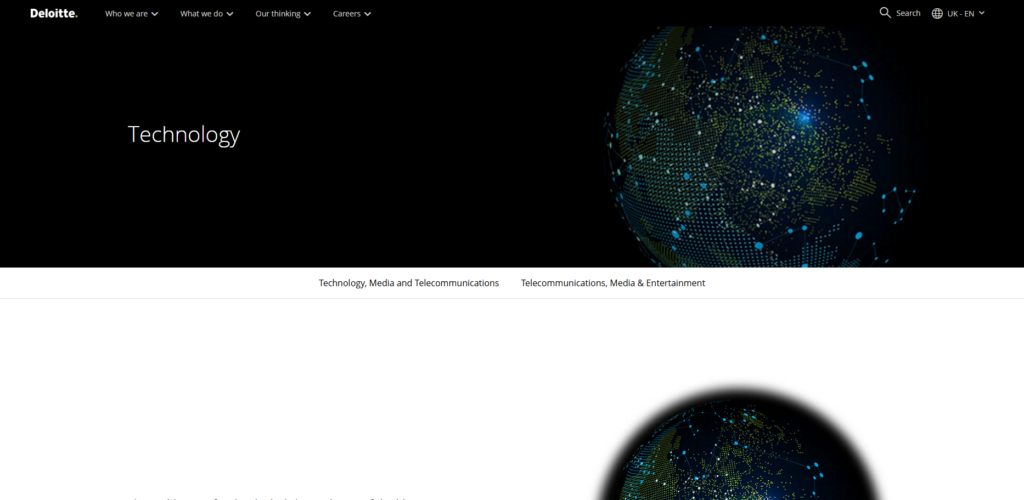Expand the Our thinking chevron

(308, 14)
